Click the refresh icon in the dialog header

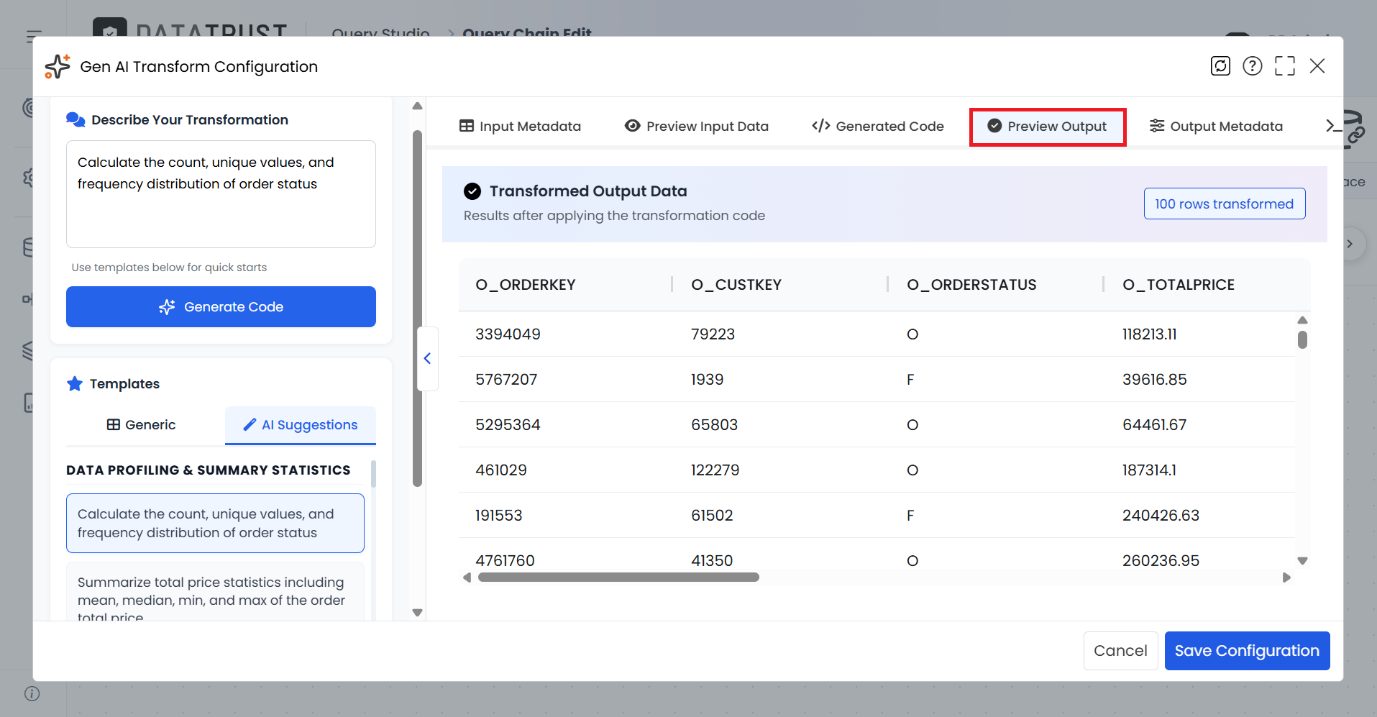pos(1220,66)
